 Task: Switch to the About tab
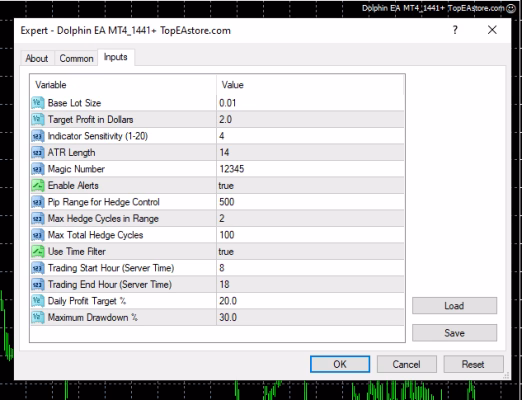point(37,58)
